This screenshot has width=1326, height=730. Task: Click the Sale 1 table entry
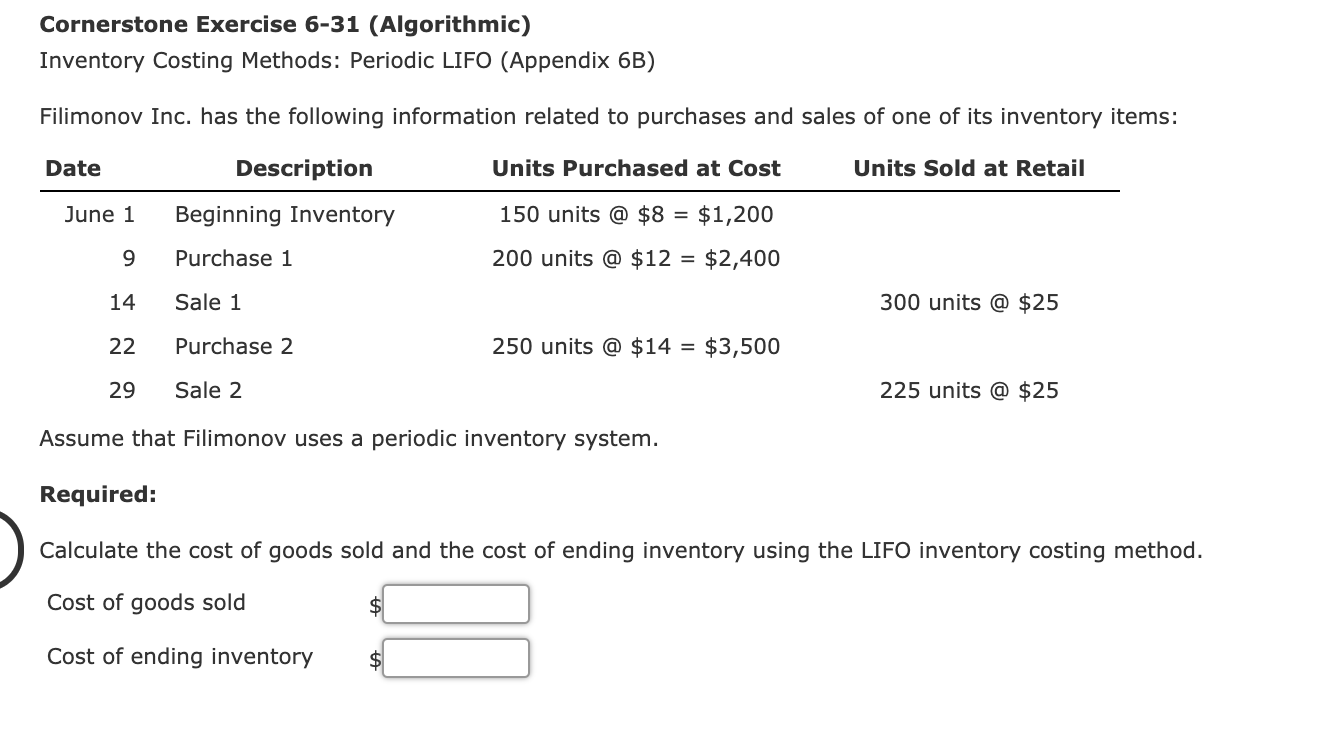coord(207,302)
